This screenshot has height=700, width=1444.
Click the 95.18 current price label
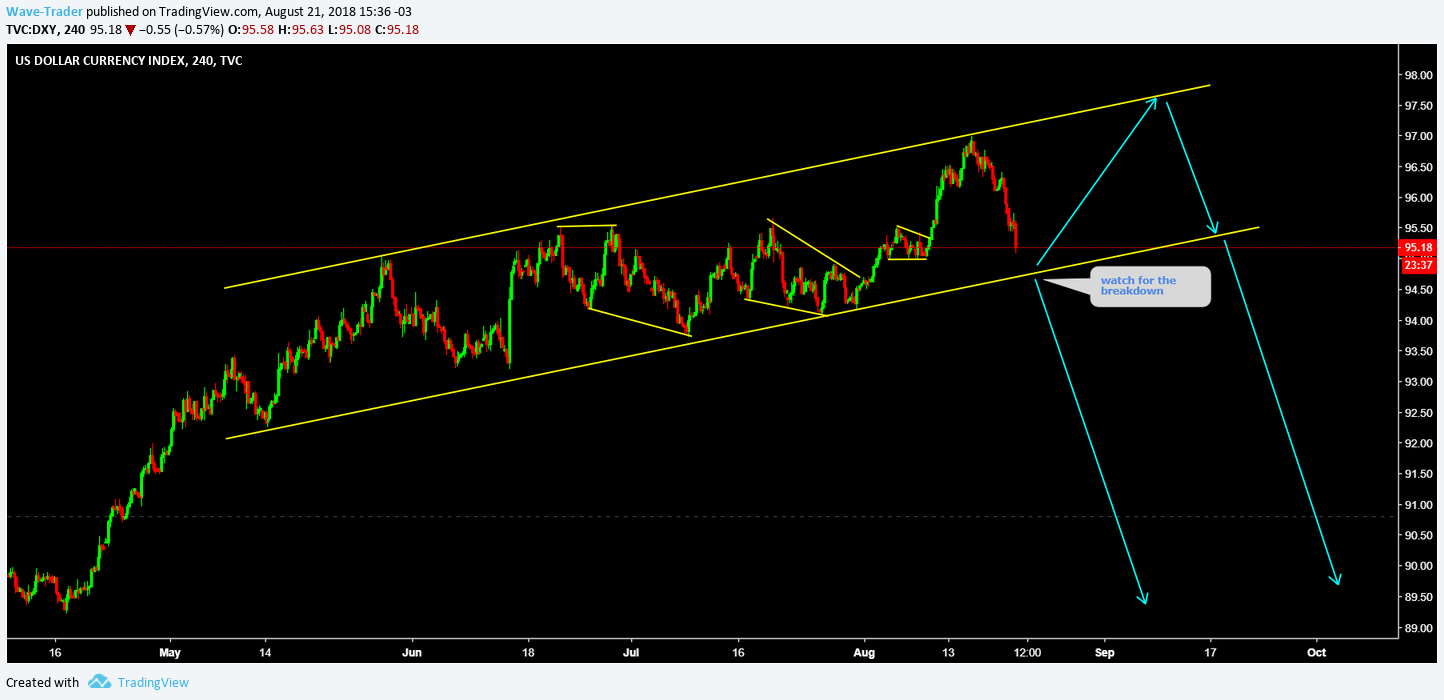[1416, 247]
